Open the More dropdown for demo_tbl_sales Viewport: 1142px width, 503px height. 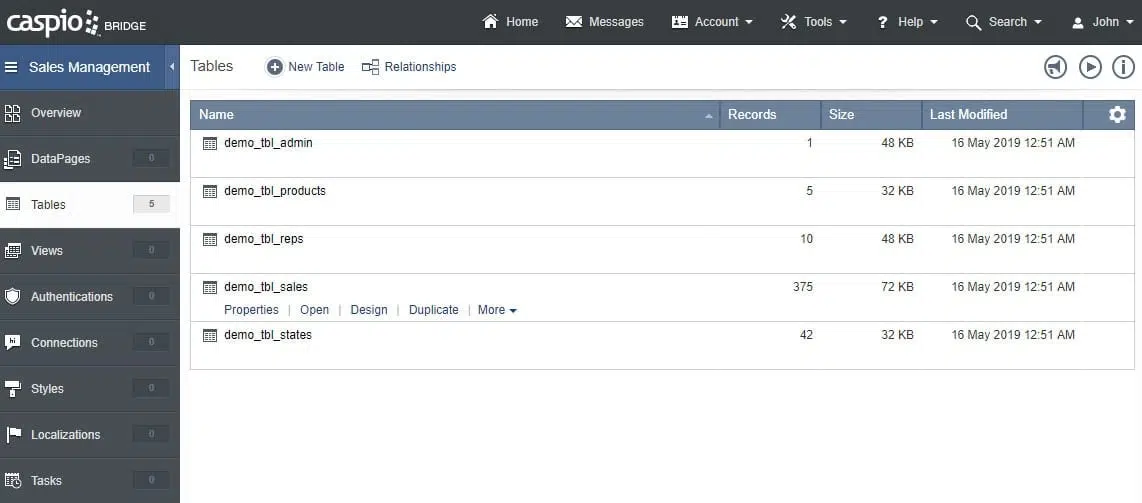coord(497,310)
